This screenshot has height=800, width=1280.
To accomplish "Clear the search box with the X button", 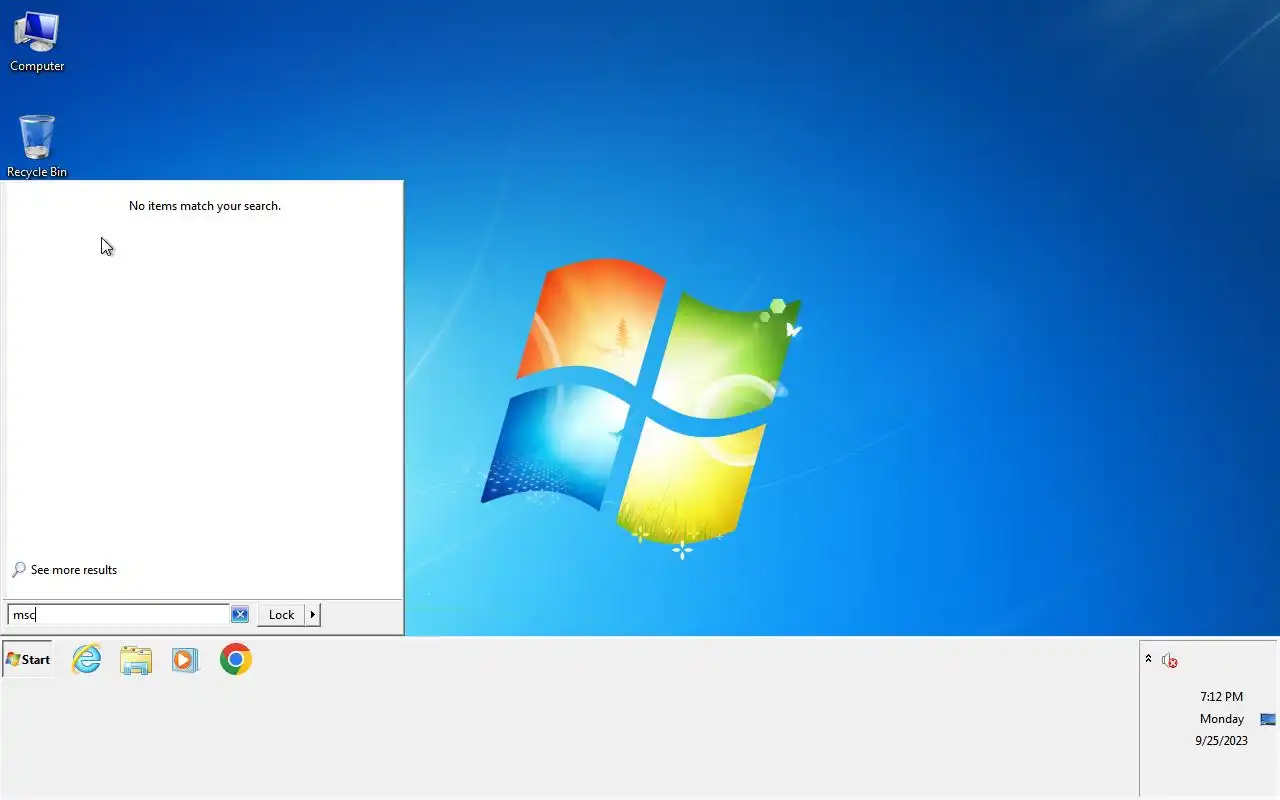I will pos(240,614).
